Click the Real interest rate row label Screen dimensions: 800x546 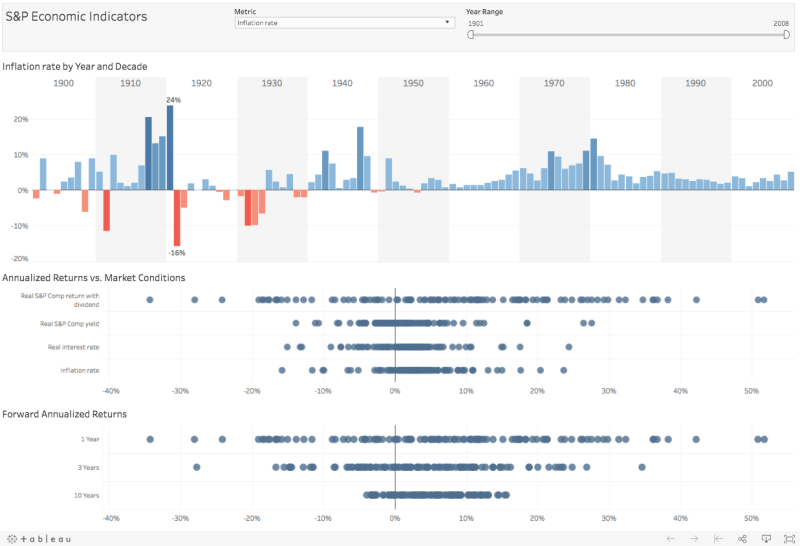point(73,347)
